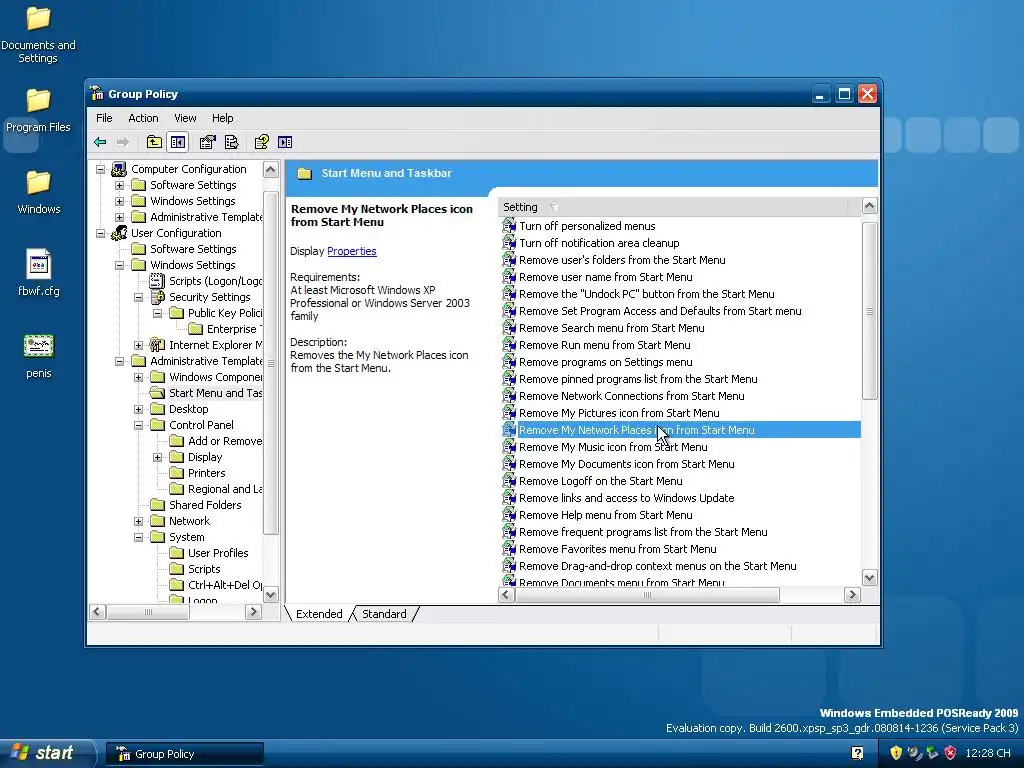Expand the Desktop tree node
The image size is (1024, 768).
point(138,409)
